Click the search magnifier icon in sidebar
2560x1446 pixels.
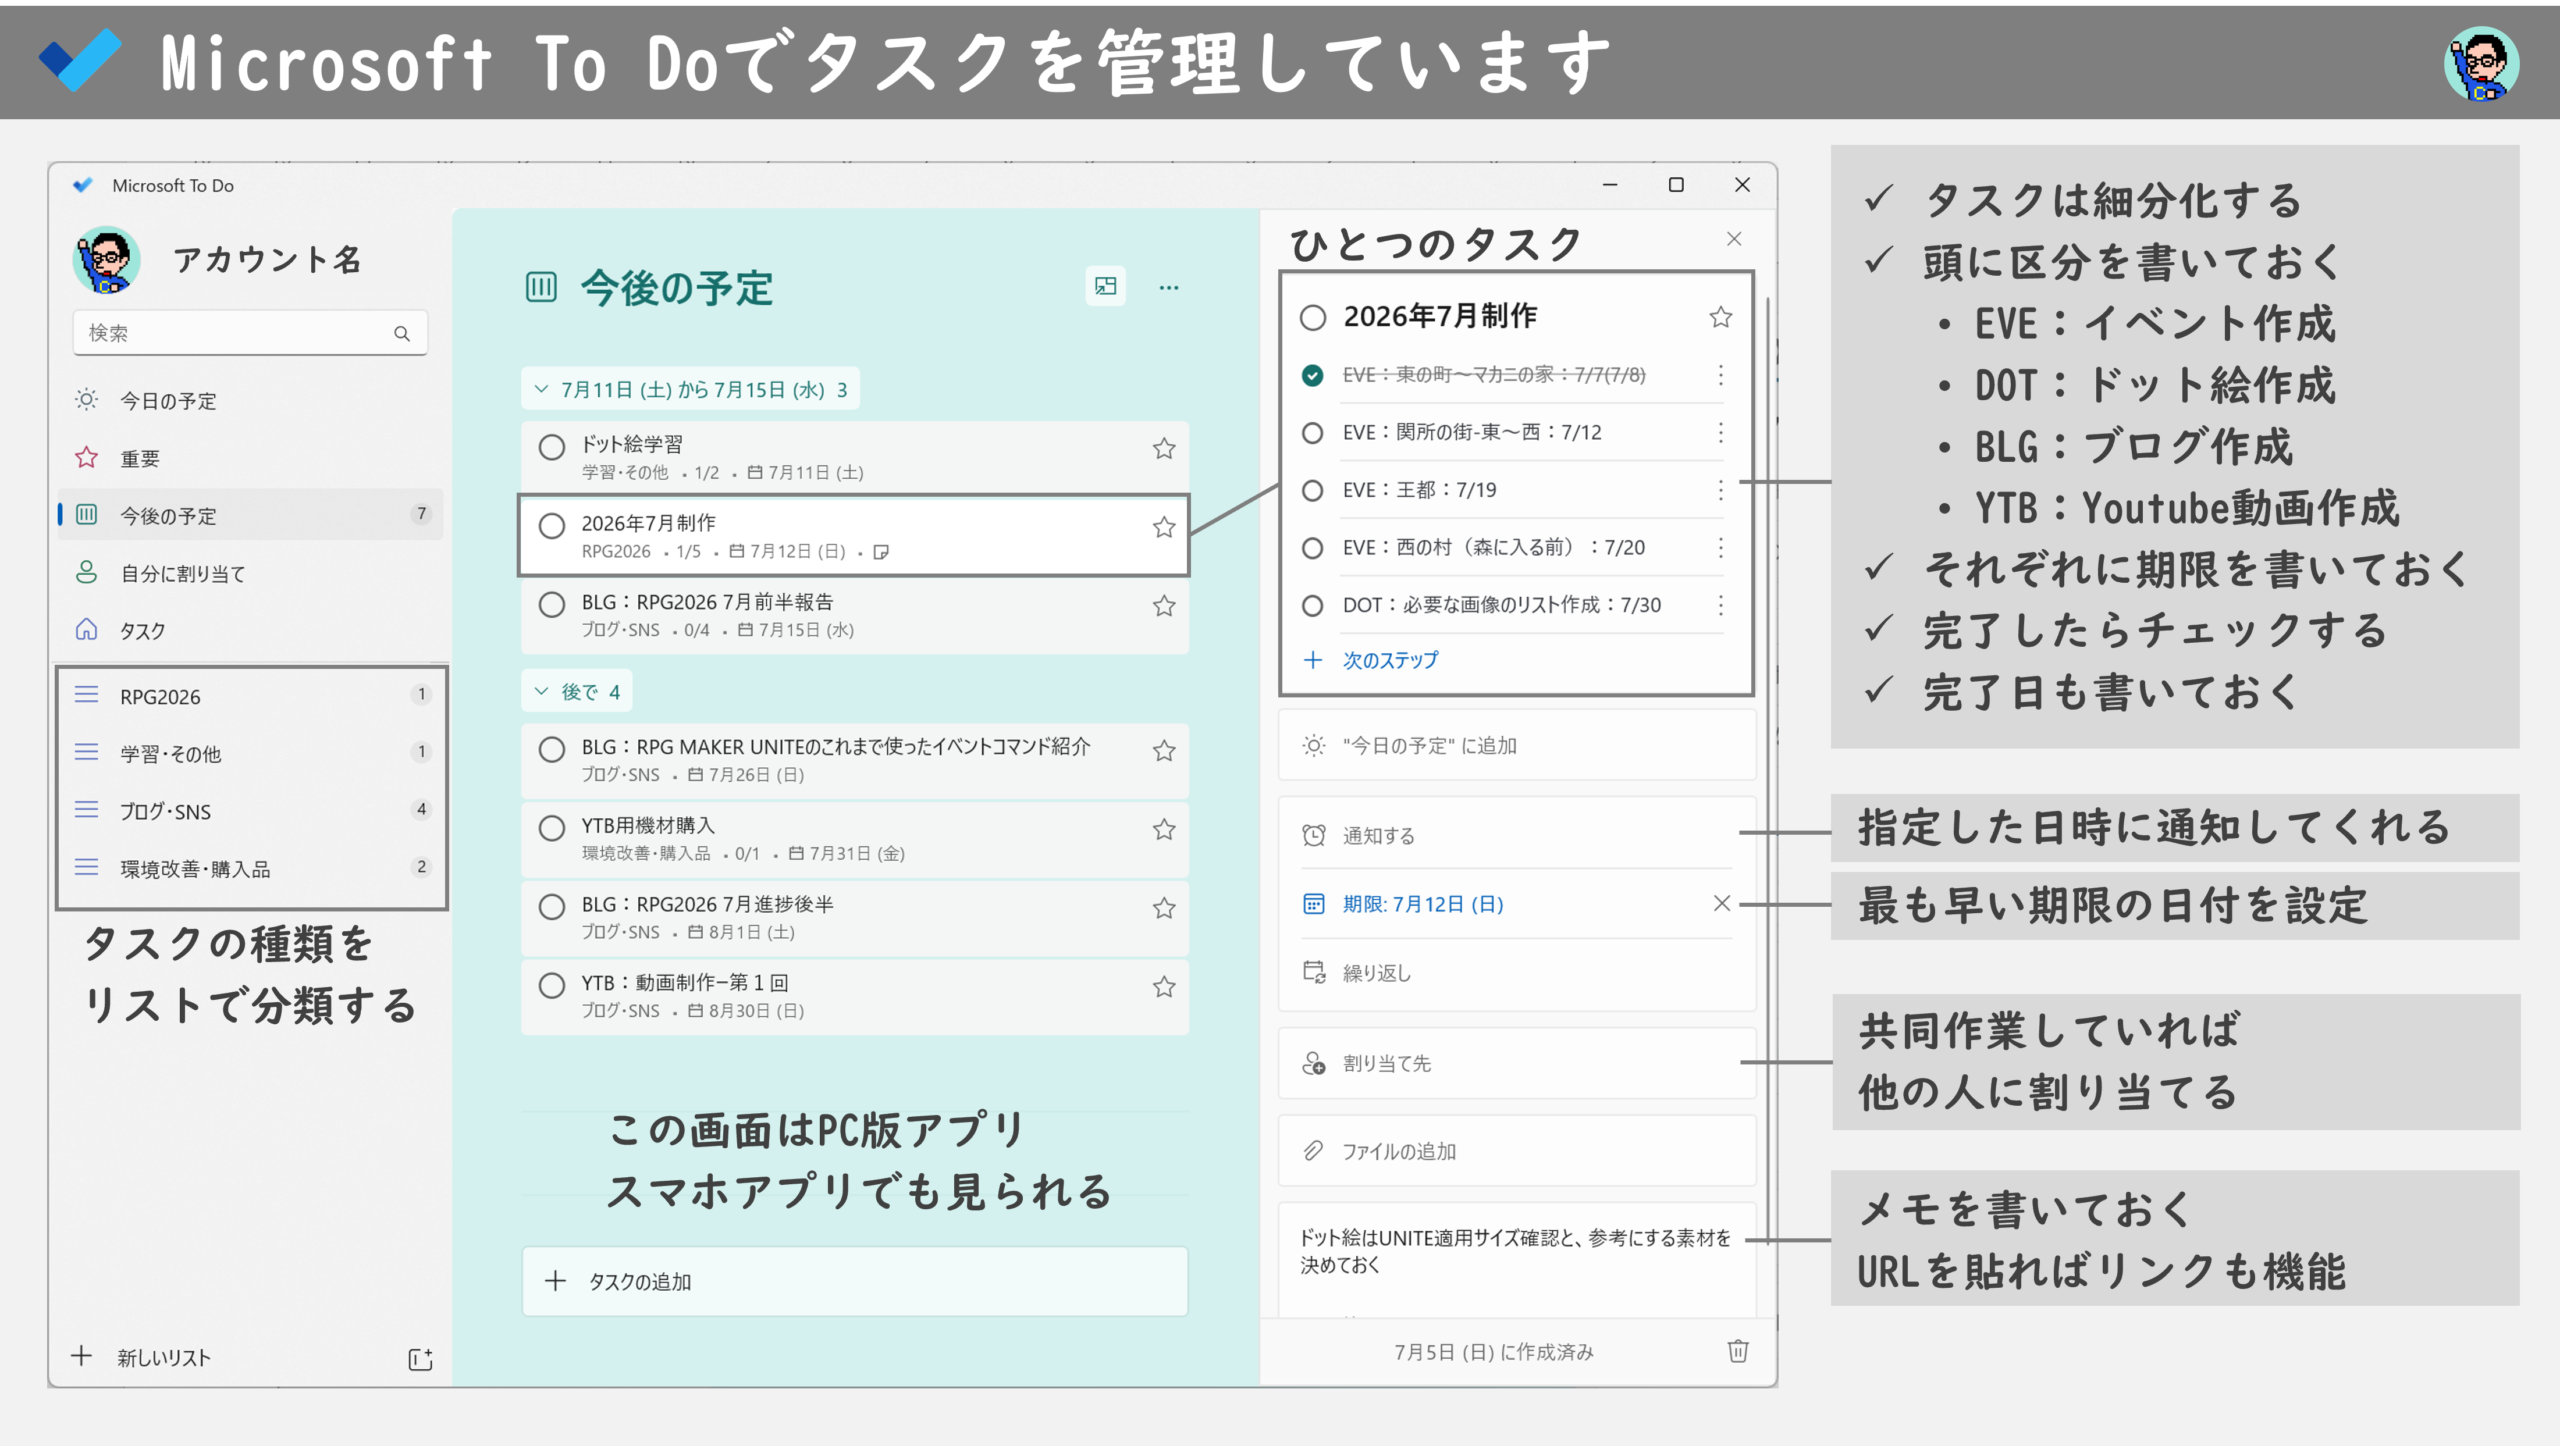click(x=402, y=334)
